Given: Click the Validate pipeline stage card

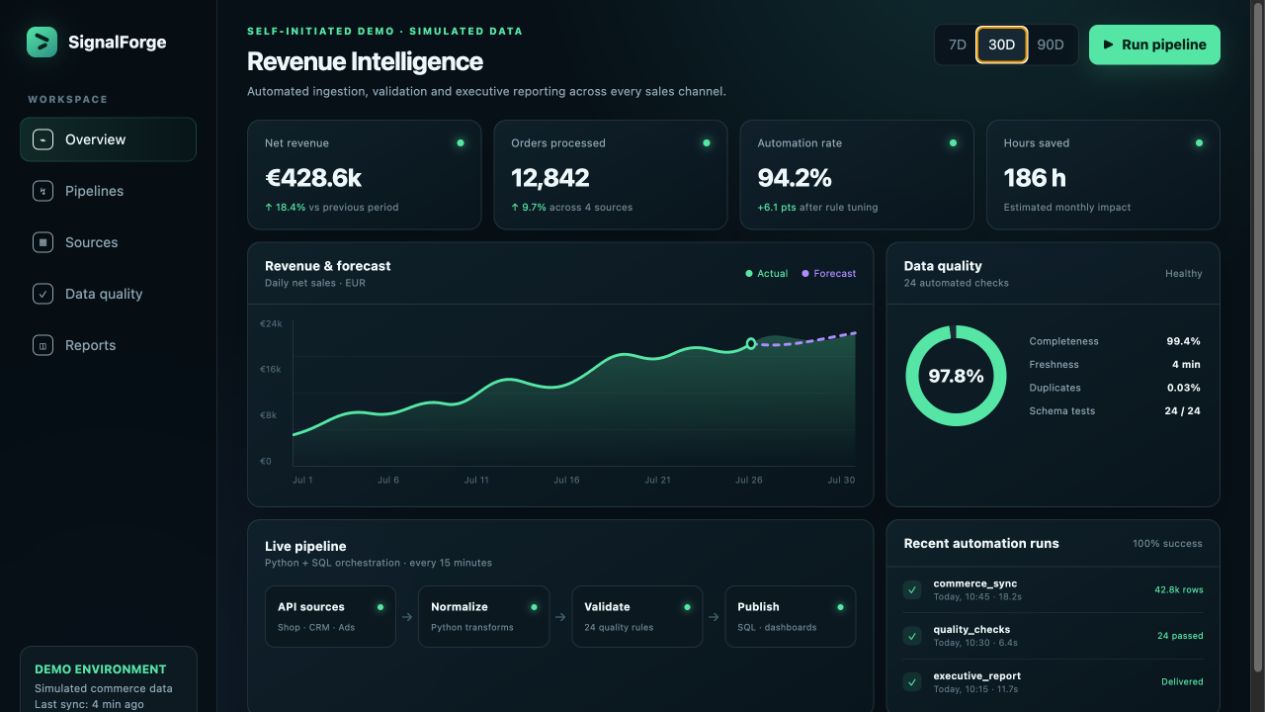Looking at the screenshot, I should click(637, 616).
